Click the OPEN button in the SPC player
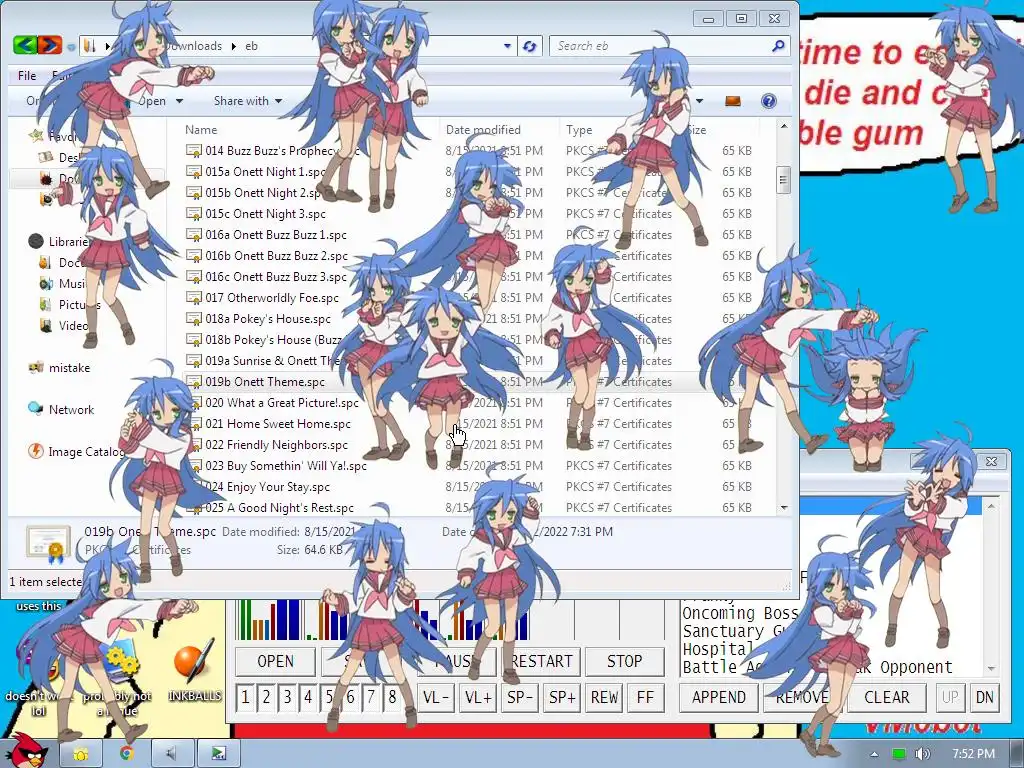The image size is (1024, 768). coord(276,662)
